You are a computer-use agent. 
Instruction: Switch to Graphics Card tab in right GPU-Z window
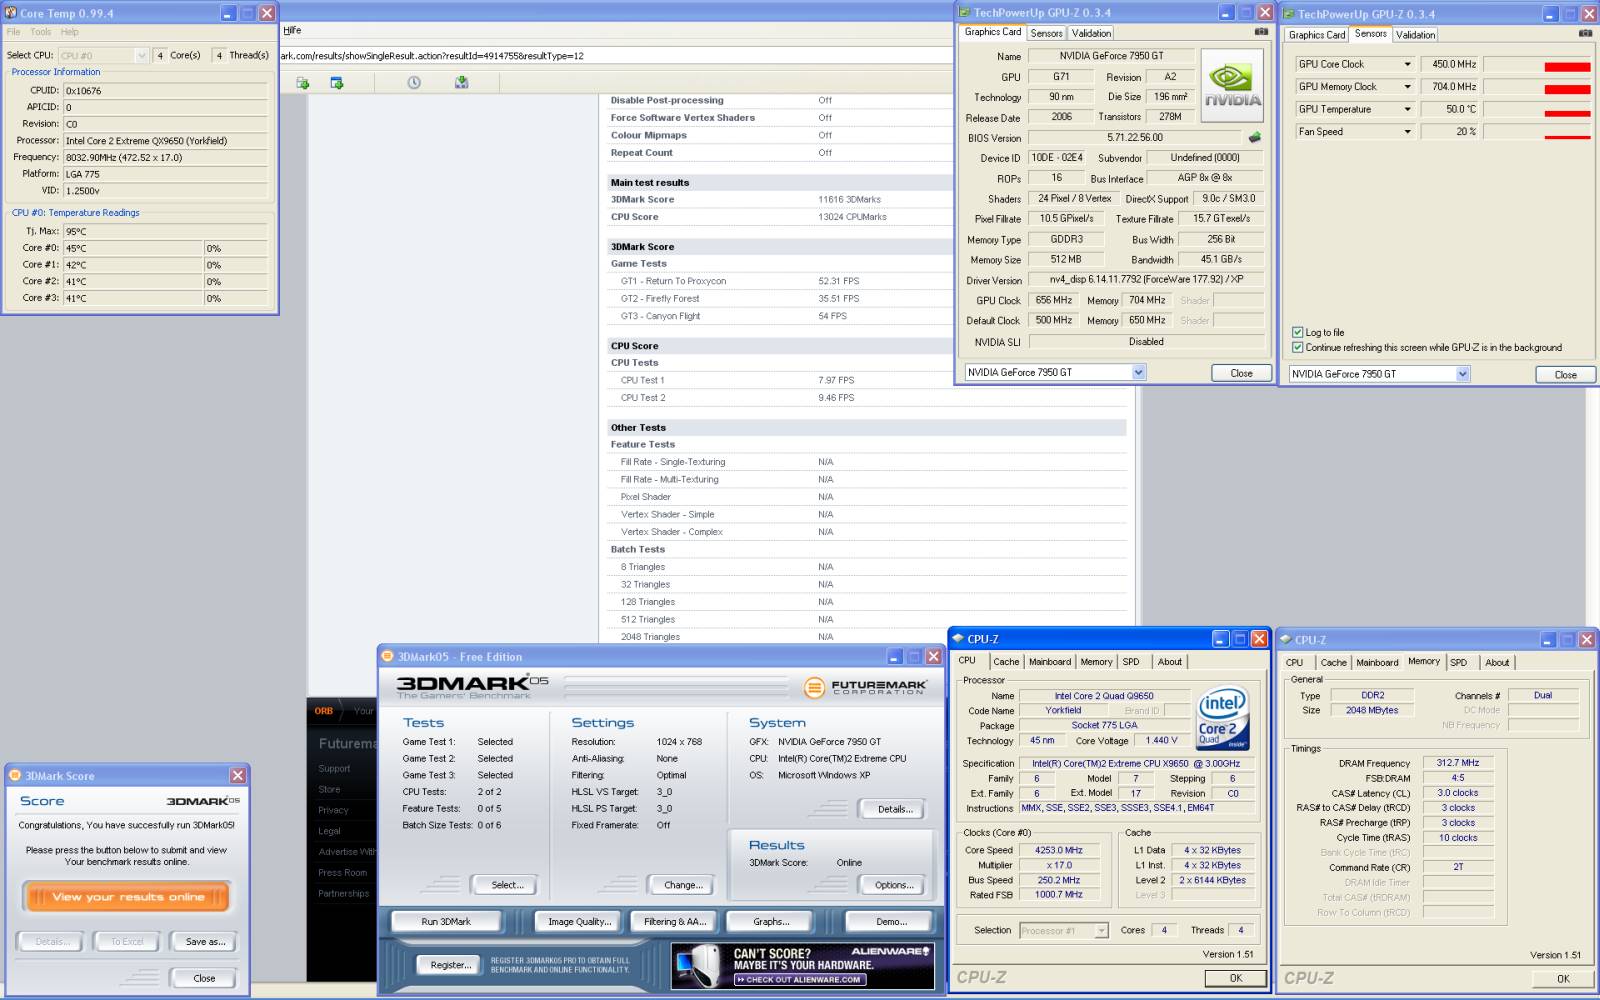click(x=1317, y=35)
